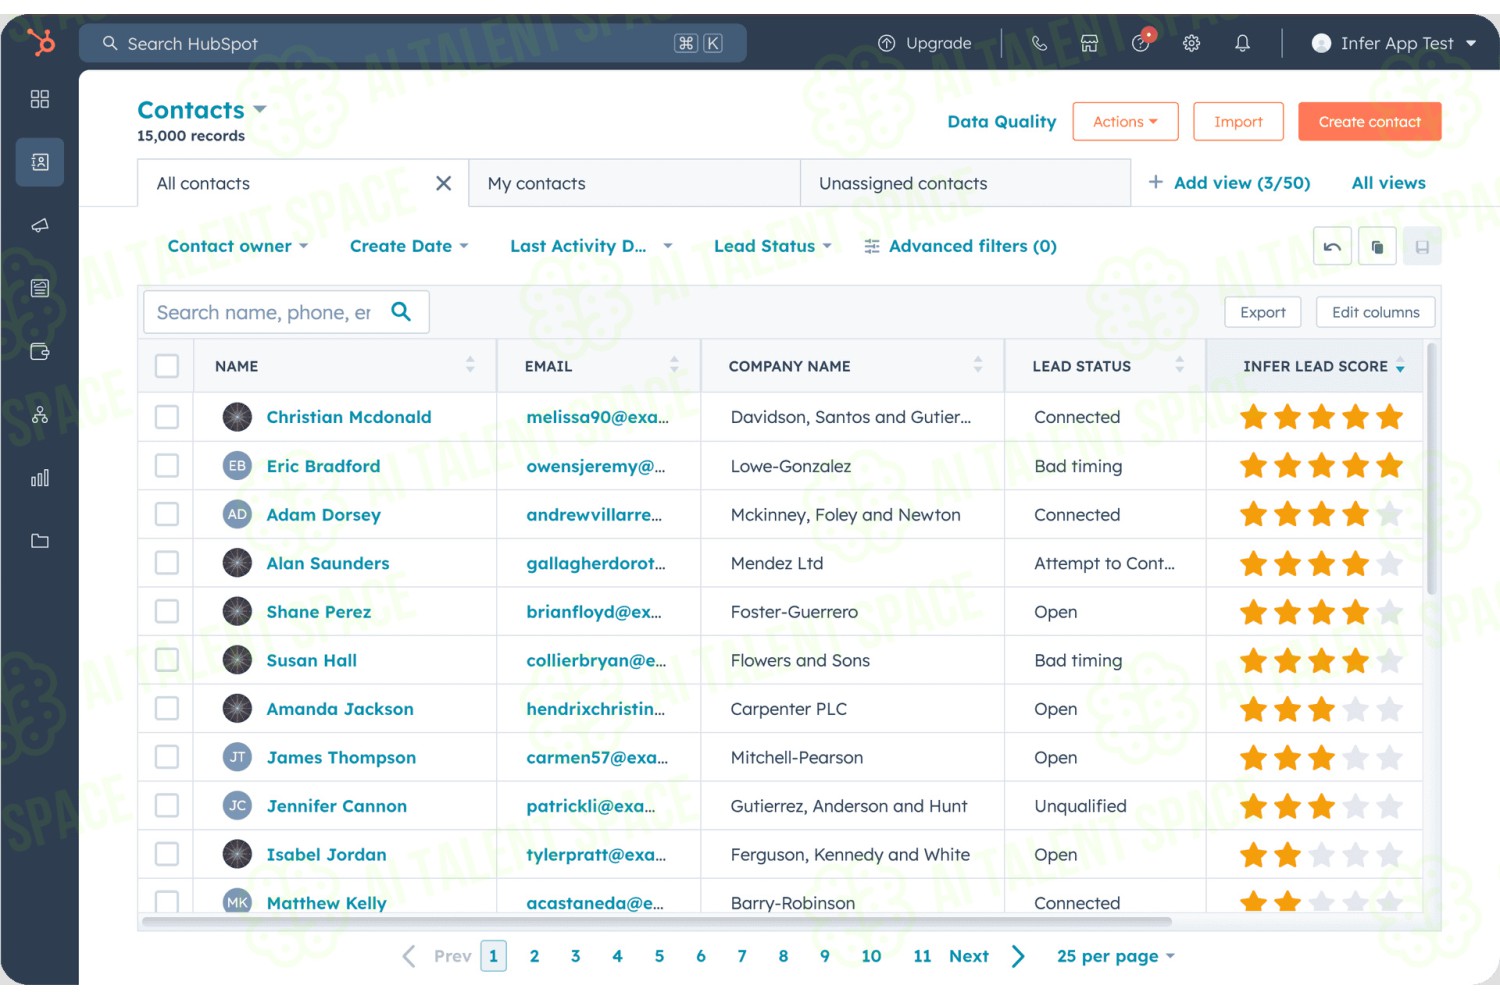Viewport: 1500px width, 1000px height.
Task: Open the Marketplace storefront icon
Action: coord(1089,43)
